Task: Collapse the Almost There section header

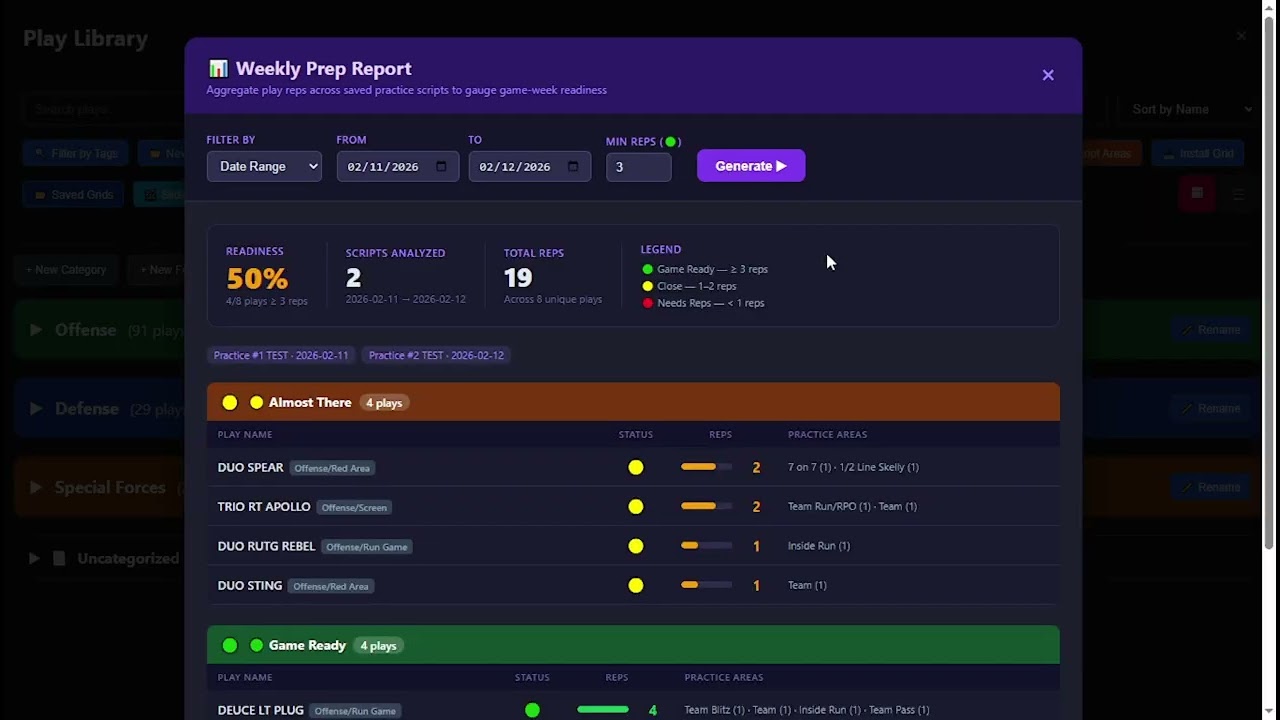Action: pyautogui.click(x=633, y=402)
